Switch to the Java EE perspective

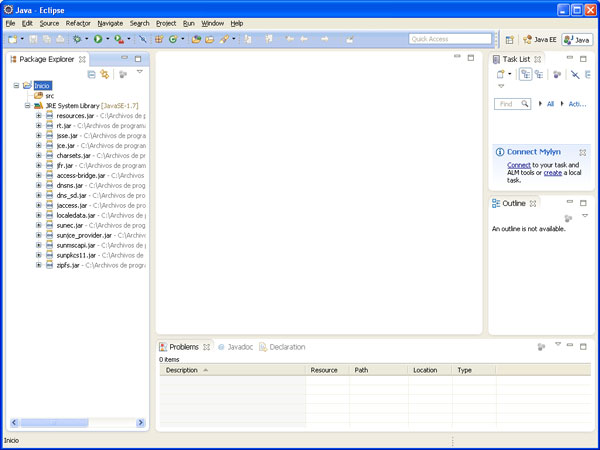click(x=539, y=39)
